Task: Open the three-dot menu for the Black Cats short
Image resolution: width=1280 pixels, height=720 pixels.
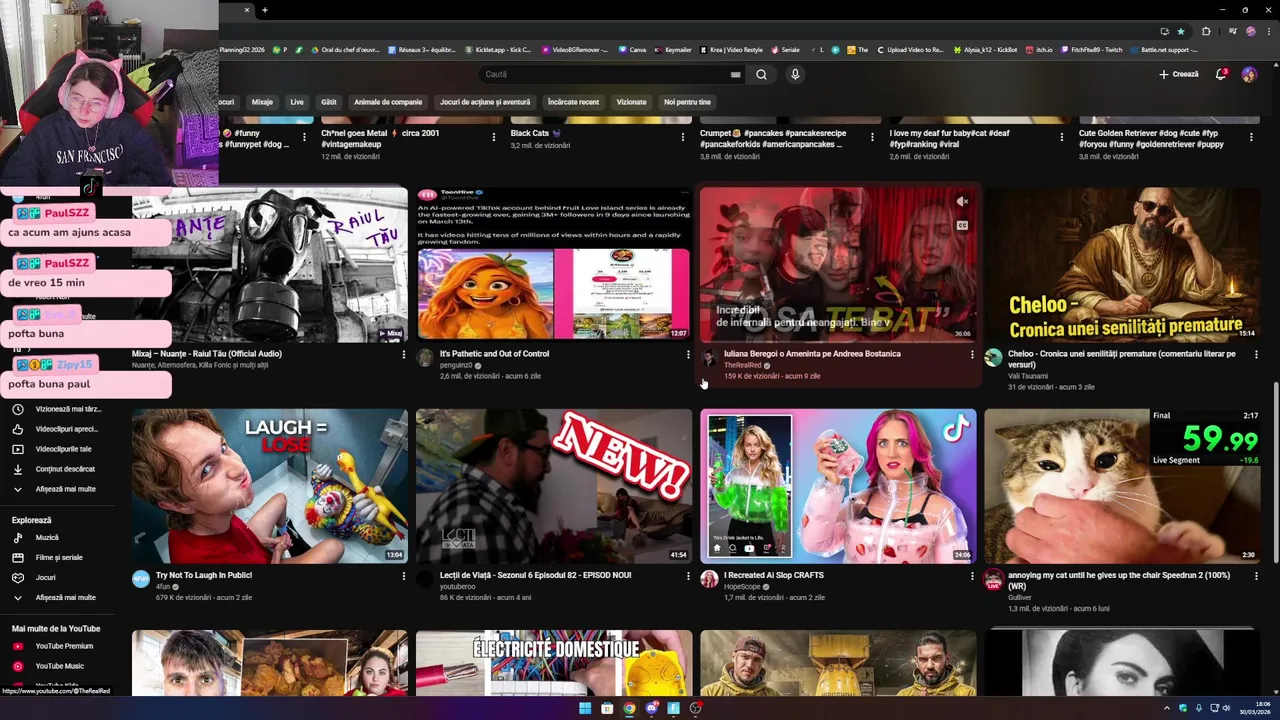Action: click(682, 137)
